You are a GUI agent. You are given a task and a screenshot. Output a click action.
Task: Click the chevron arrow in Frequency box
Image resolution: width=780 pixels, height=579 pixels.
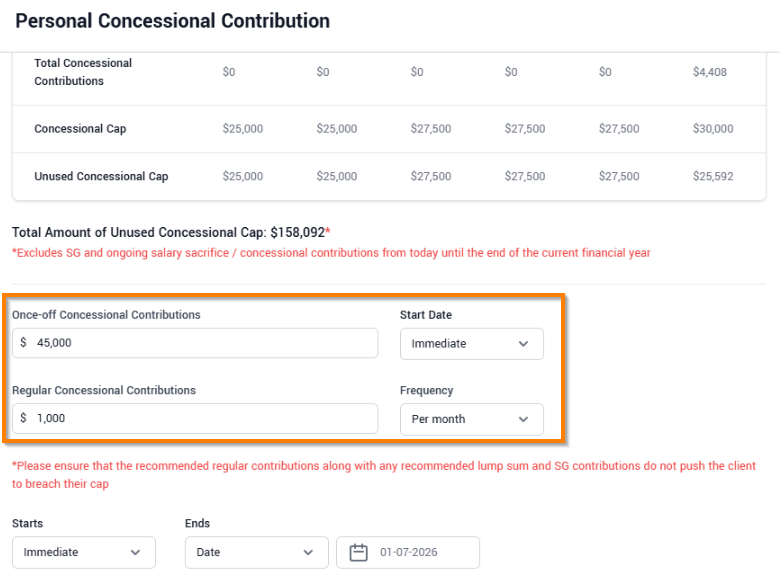(523, 419)
